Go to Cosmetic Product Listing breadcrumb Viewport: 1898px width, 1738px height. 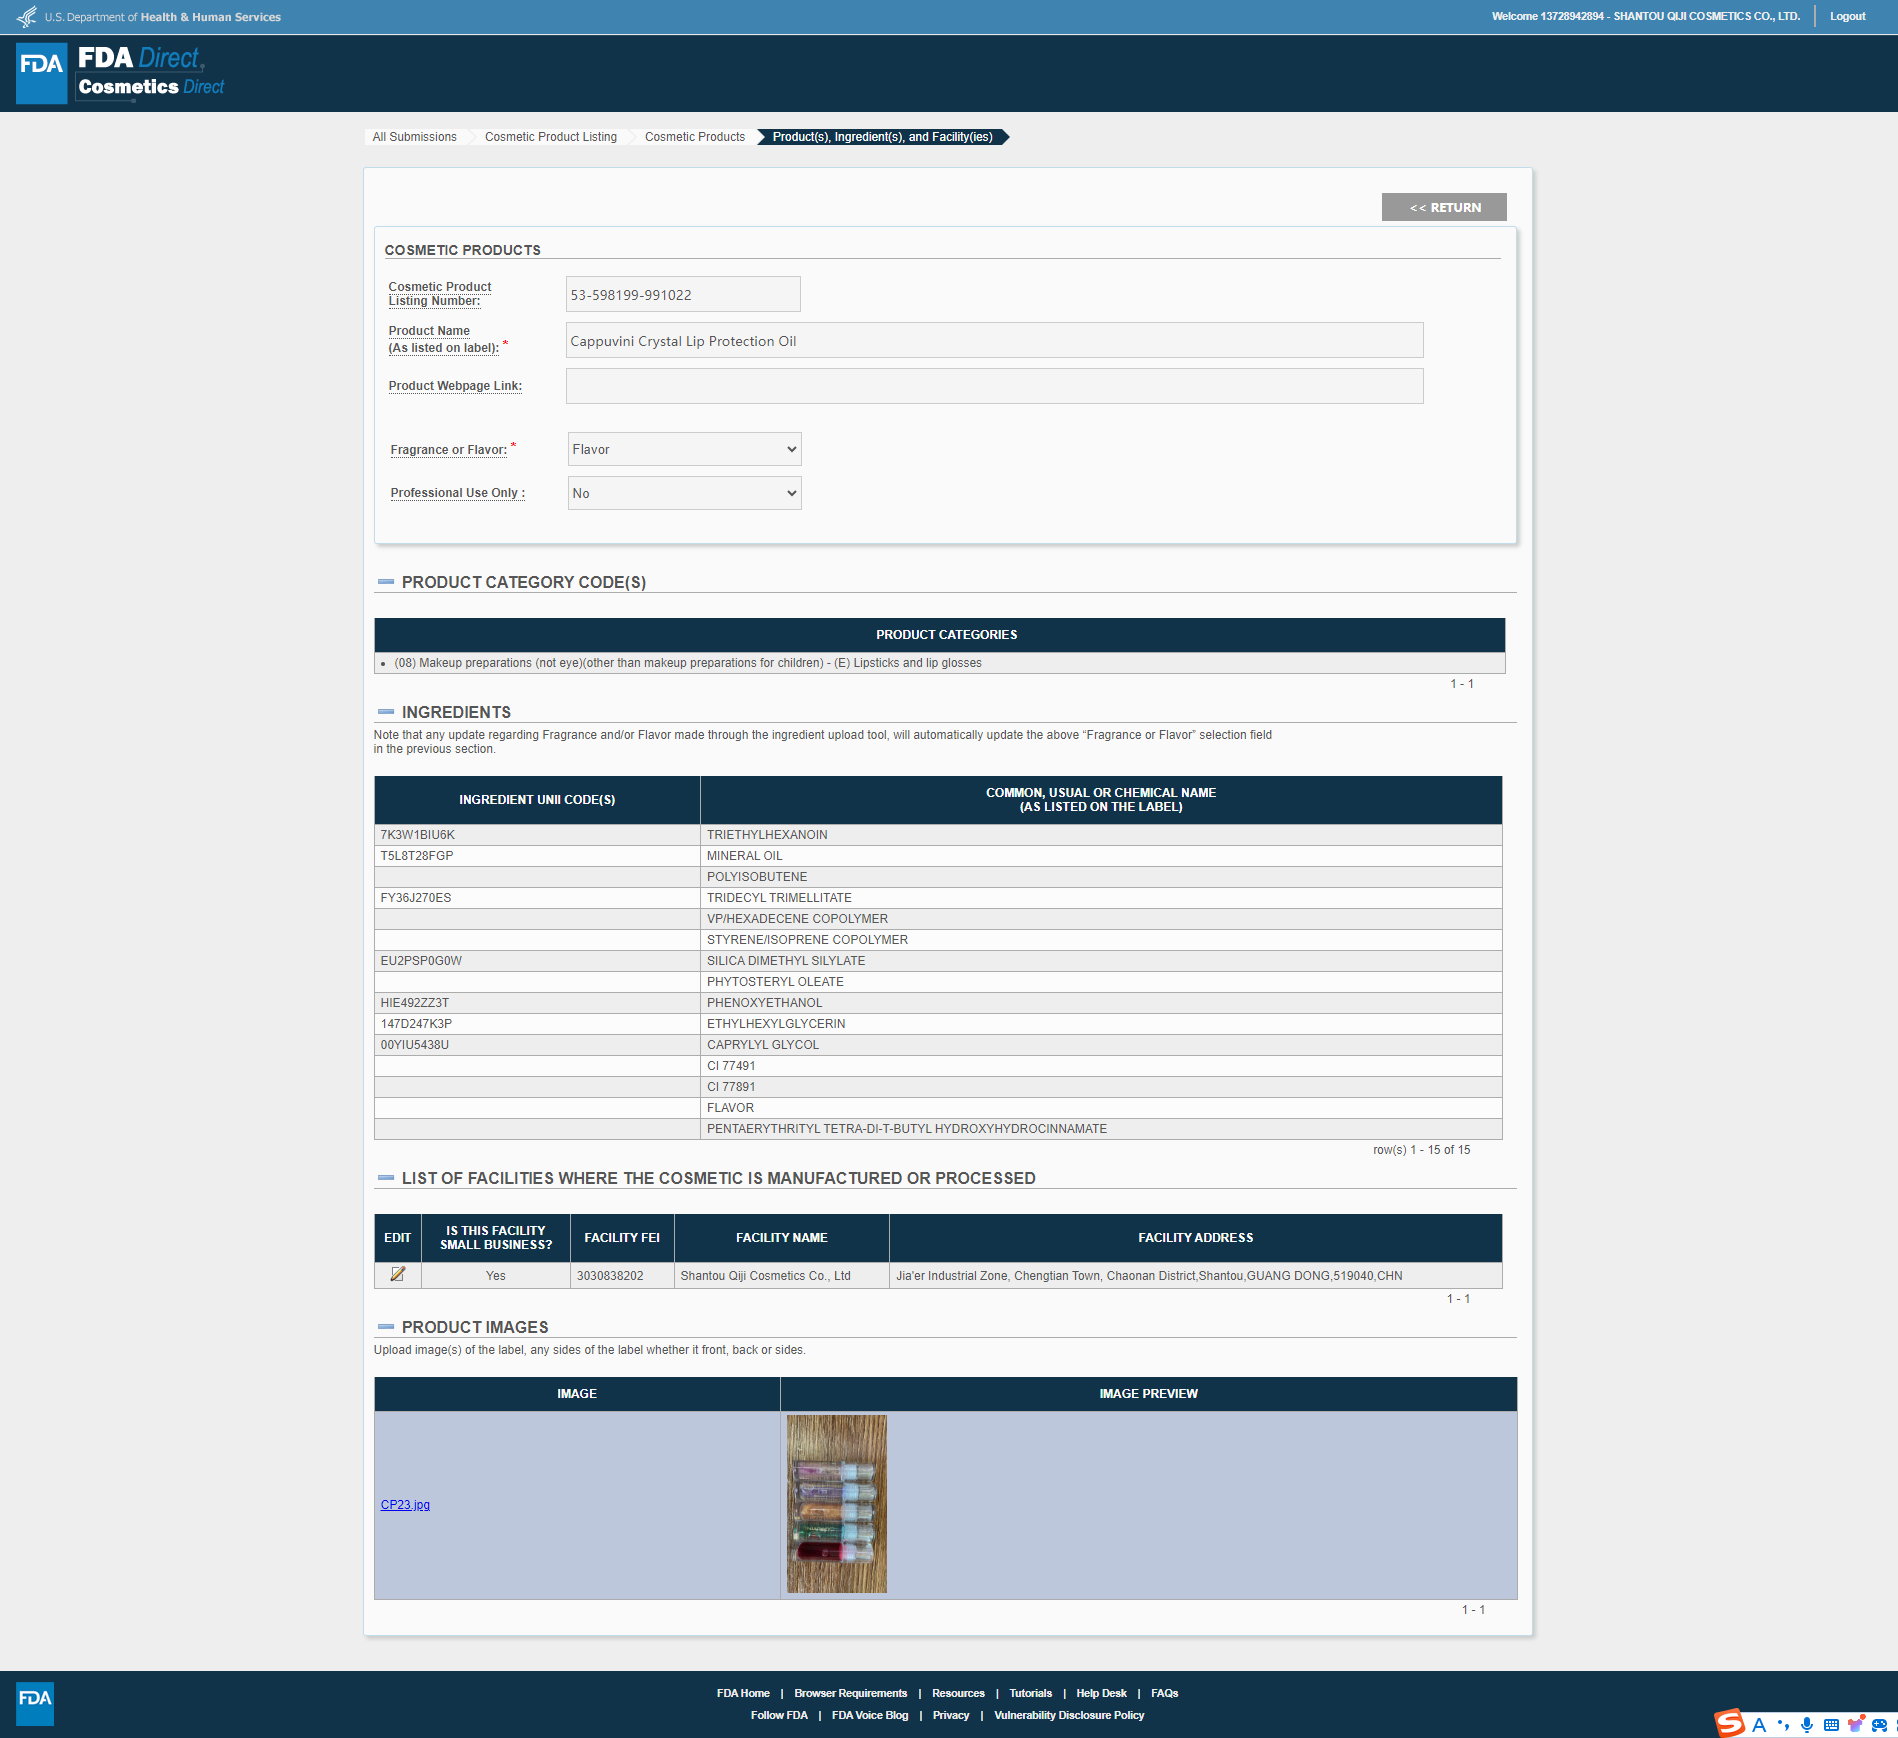[550, 137]
